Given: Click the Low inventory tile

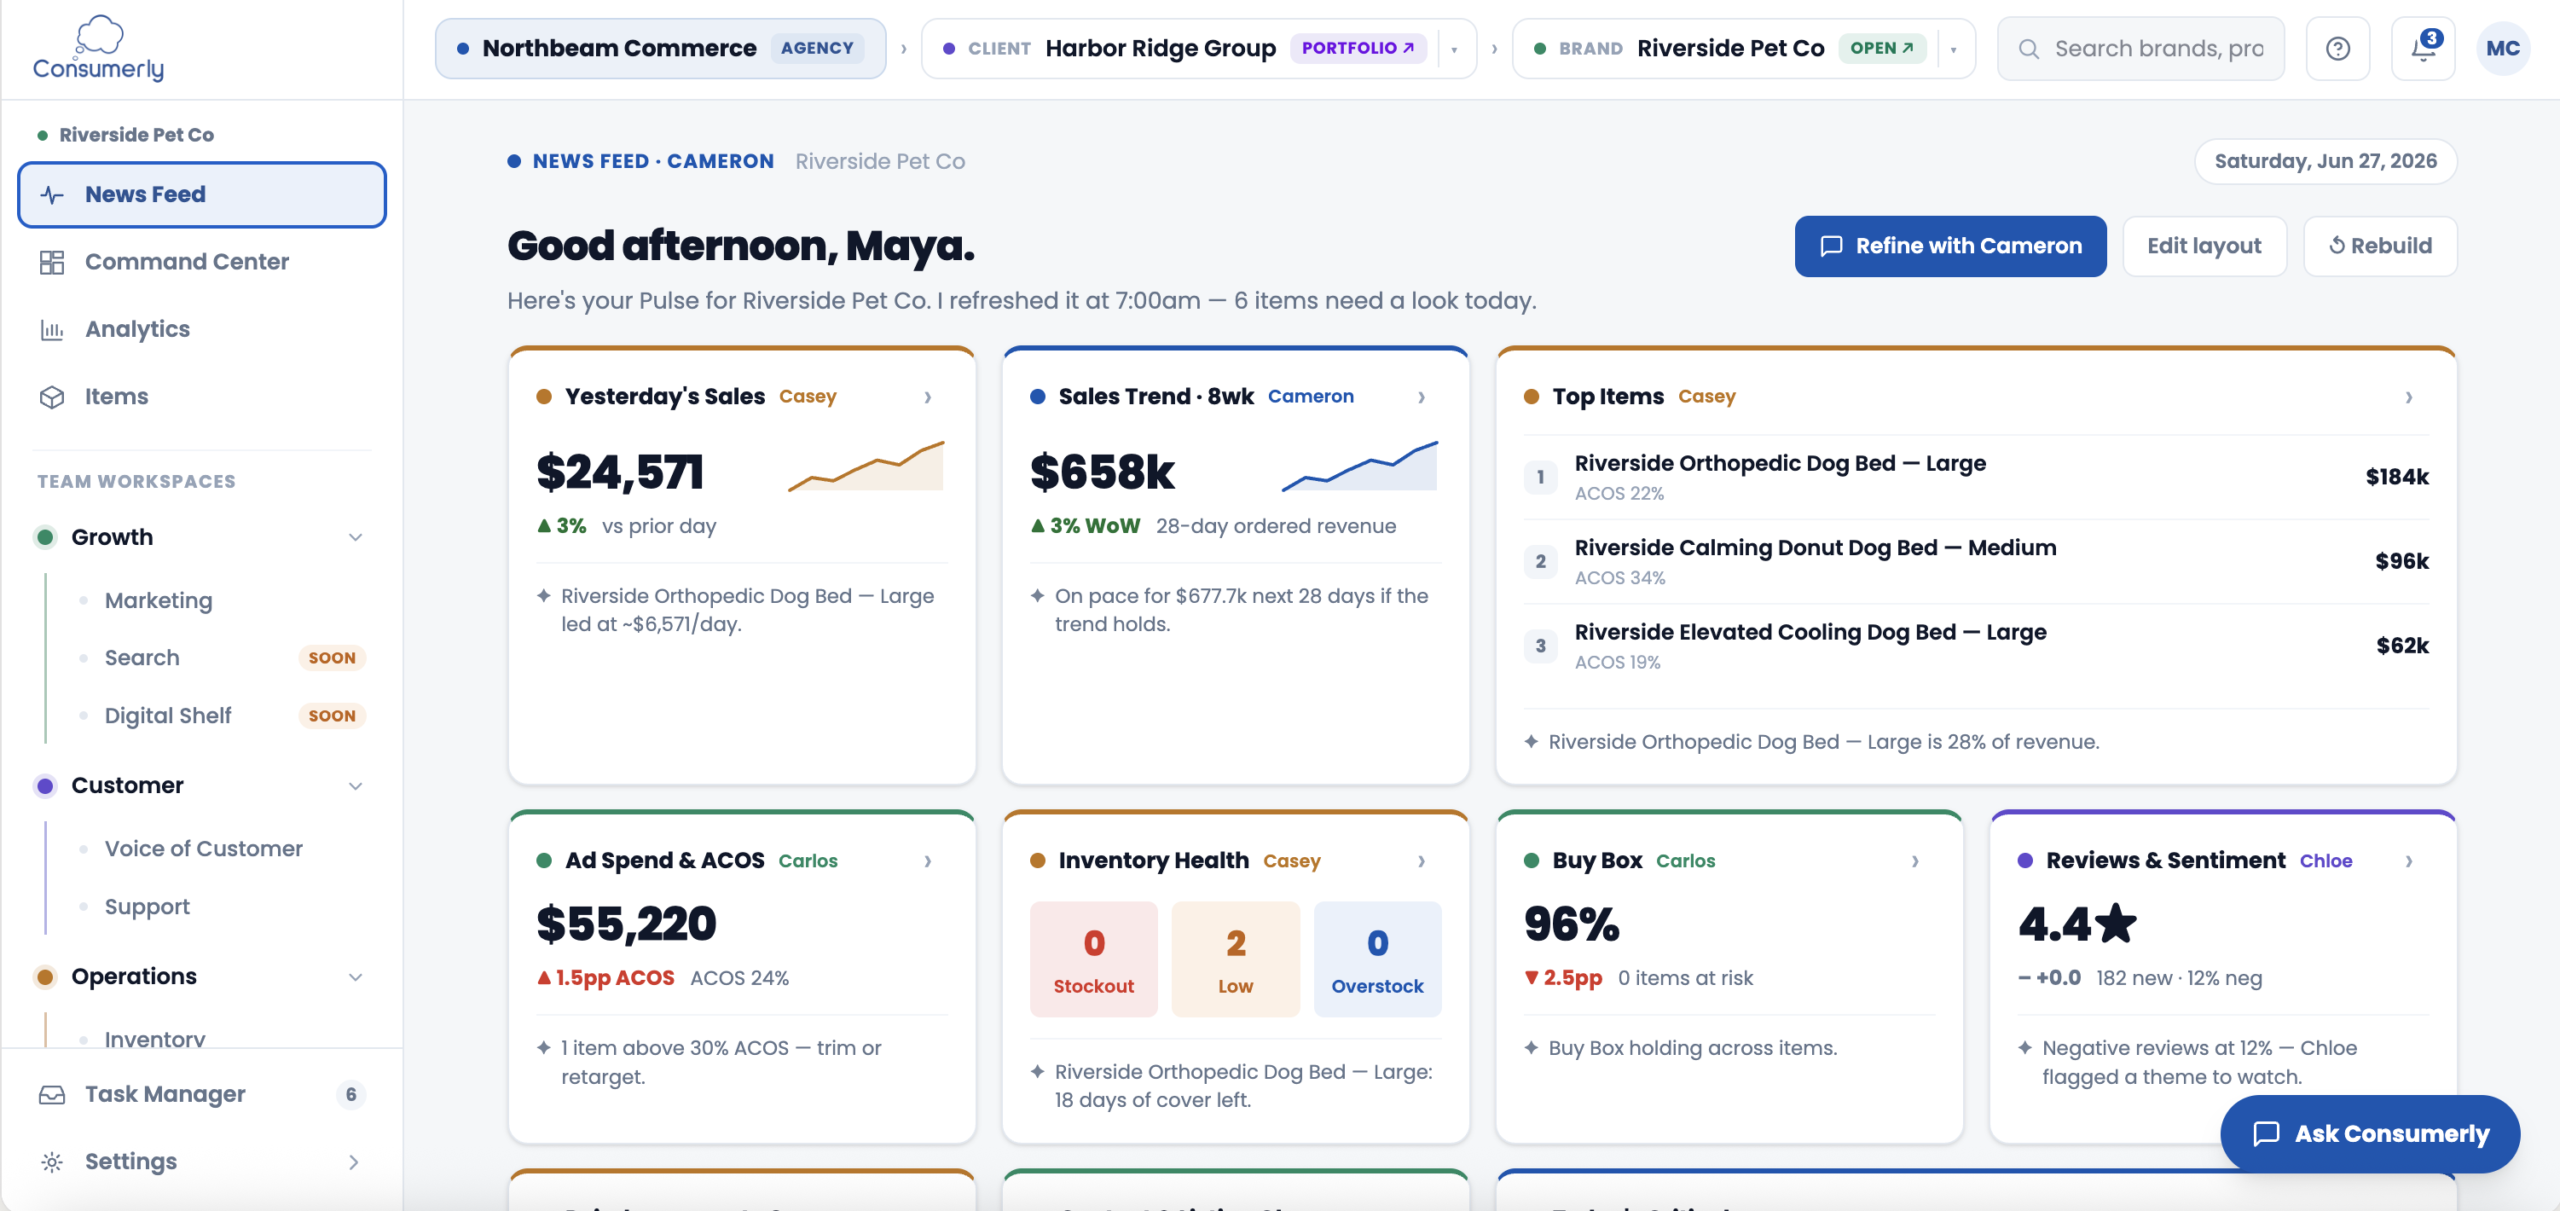Looking at the screenshot, I should click(1236, 960).
